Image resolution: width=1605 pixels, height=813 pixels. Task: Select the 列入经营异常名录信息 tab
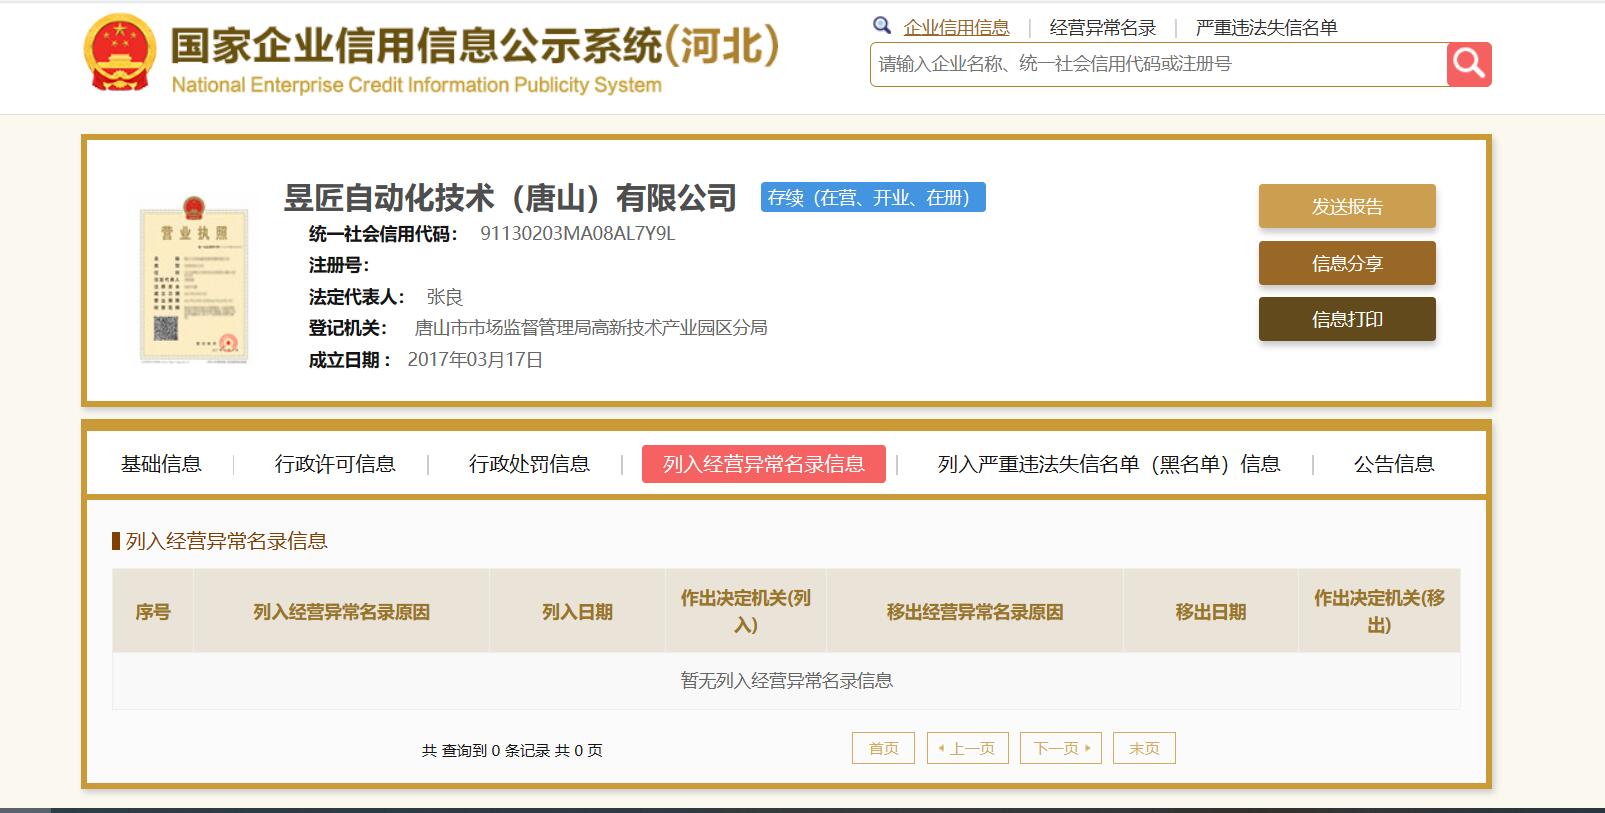tap(764, 464)
